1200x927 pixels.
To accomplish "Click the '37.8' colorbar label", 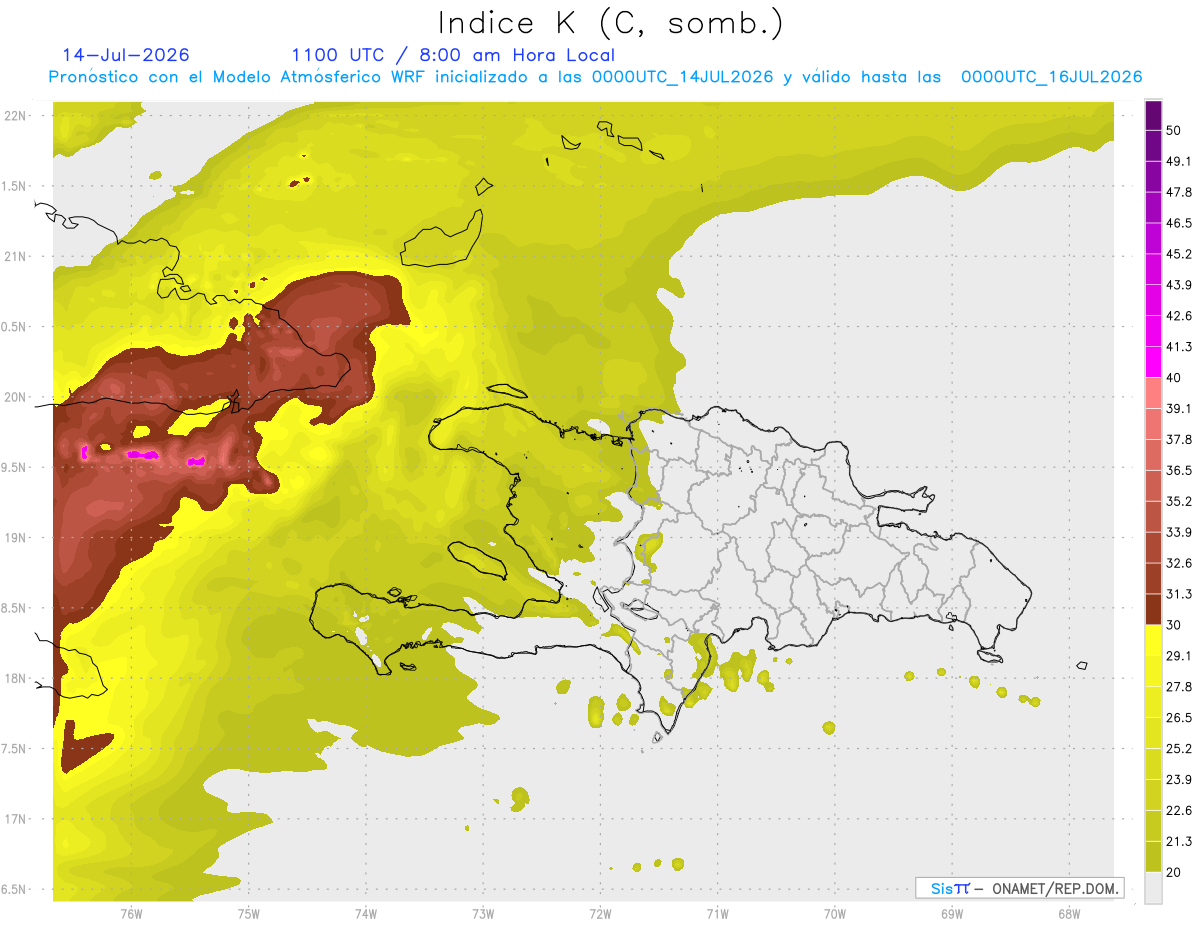I will coord(1179,439).
